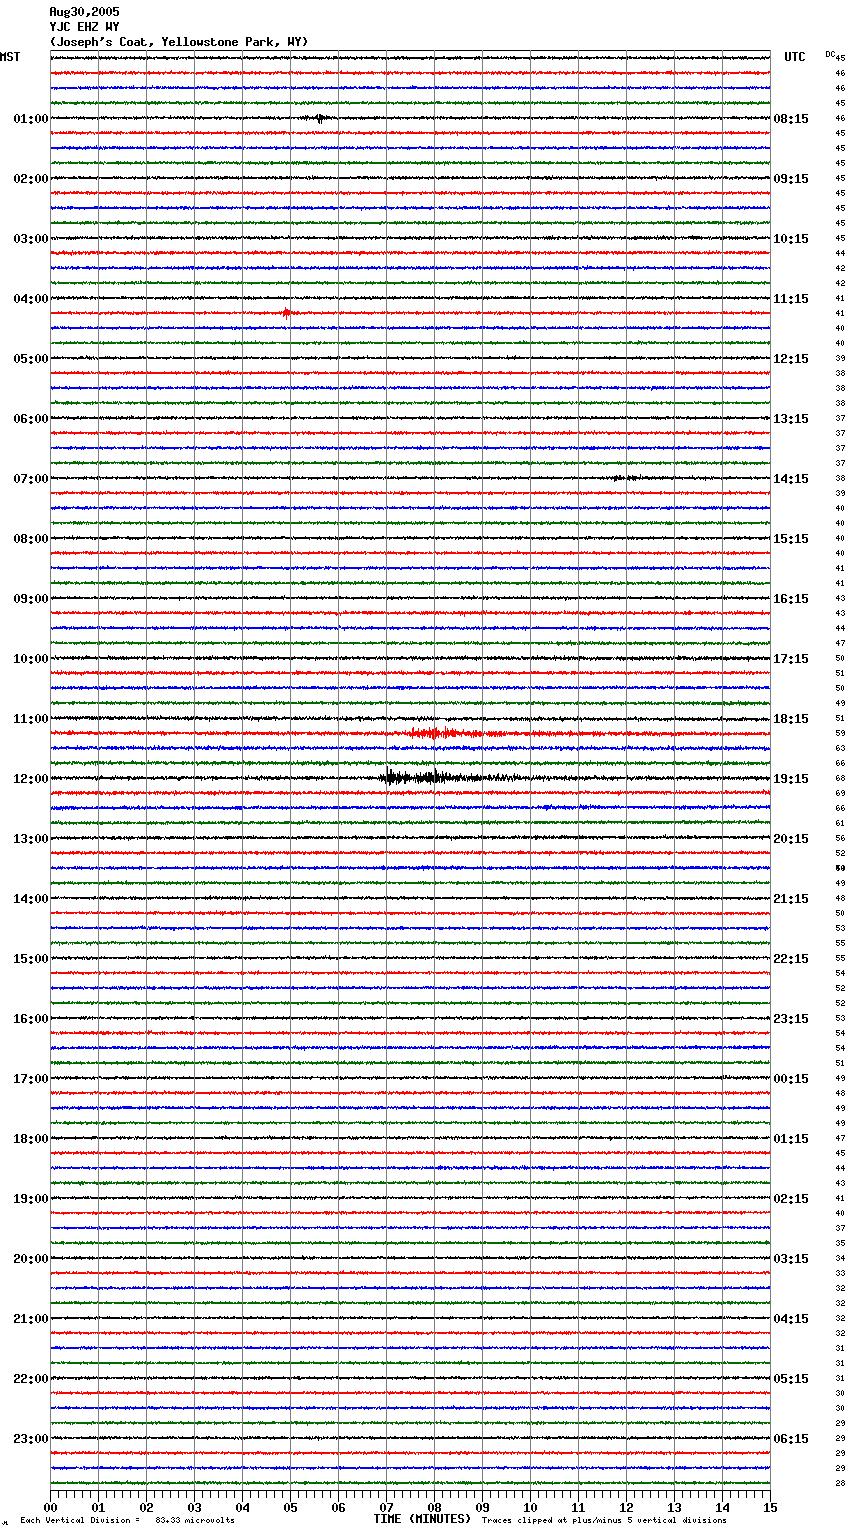Click the 19:15 UTC time label
The width and height of the screenshot is (850, 1534).
(791, 779)
